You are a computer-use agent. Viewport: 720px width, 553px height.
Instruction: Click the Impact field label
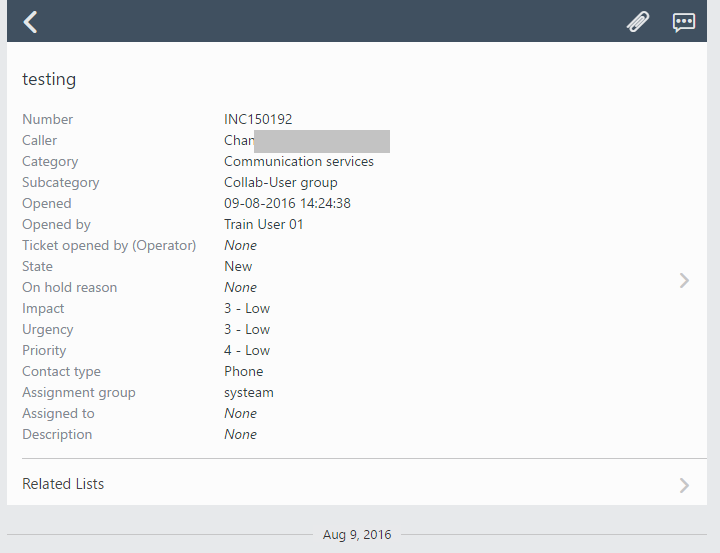tap(43, 308)
